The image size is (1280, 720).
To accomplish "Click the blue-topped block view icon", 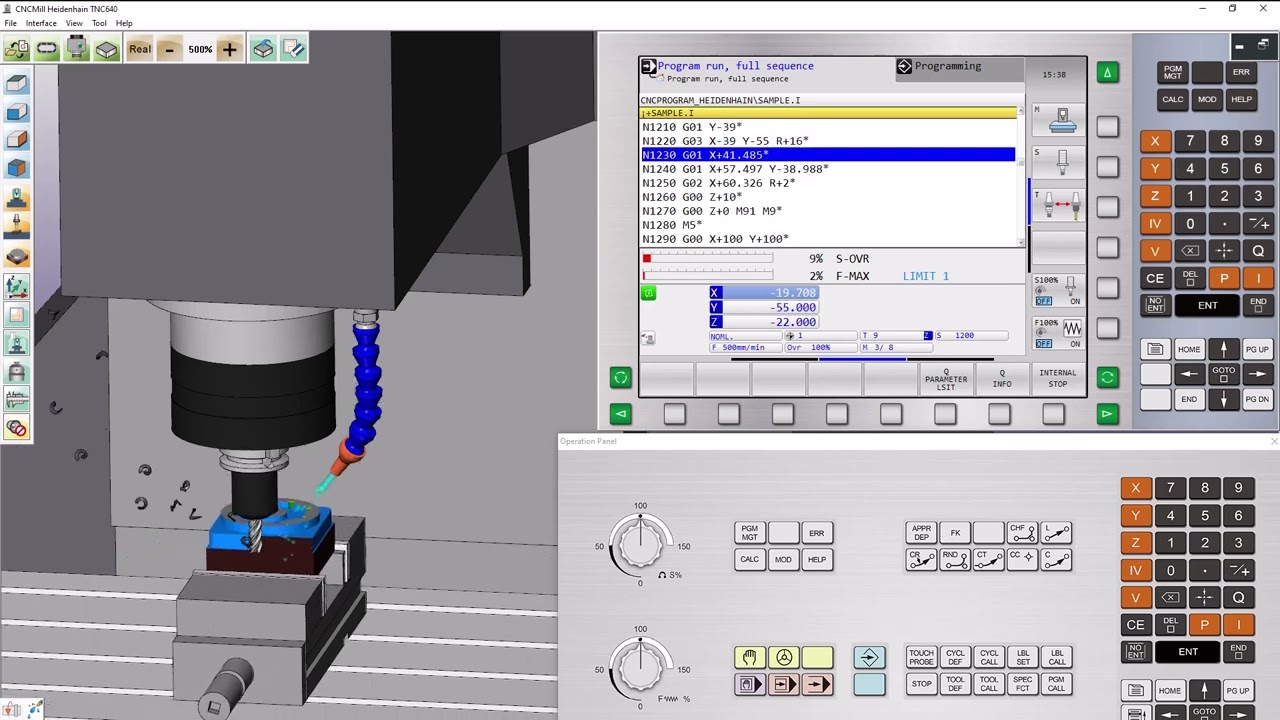I will [x=263, y=49].
